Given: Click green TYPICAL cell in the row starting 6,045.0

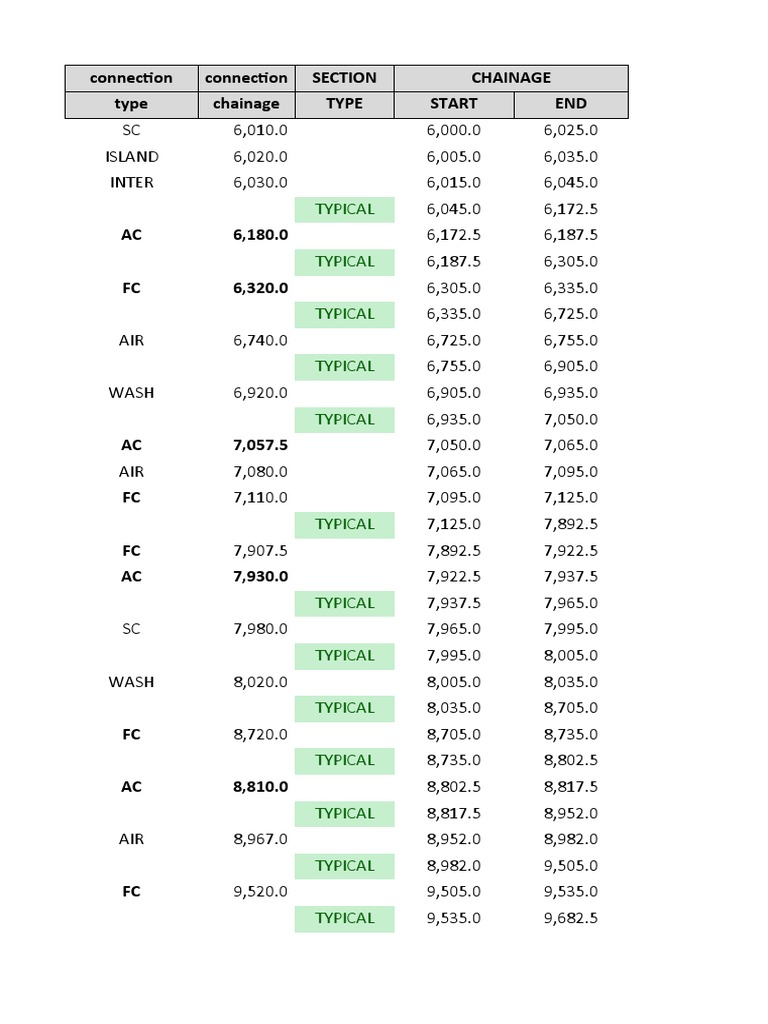Looking at the screenshot, I should click(344, 209).
